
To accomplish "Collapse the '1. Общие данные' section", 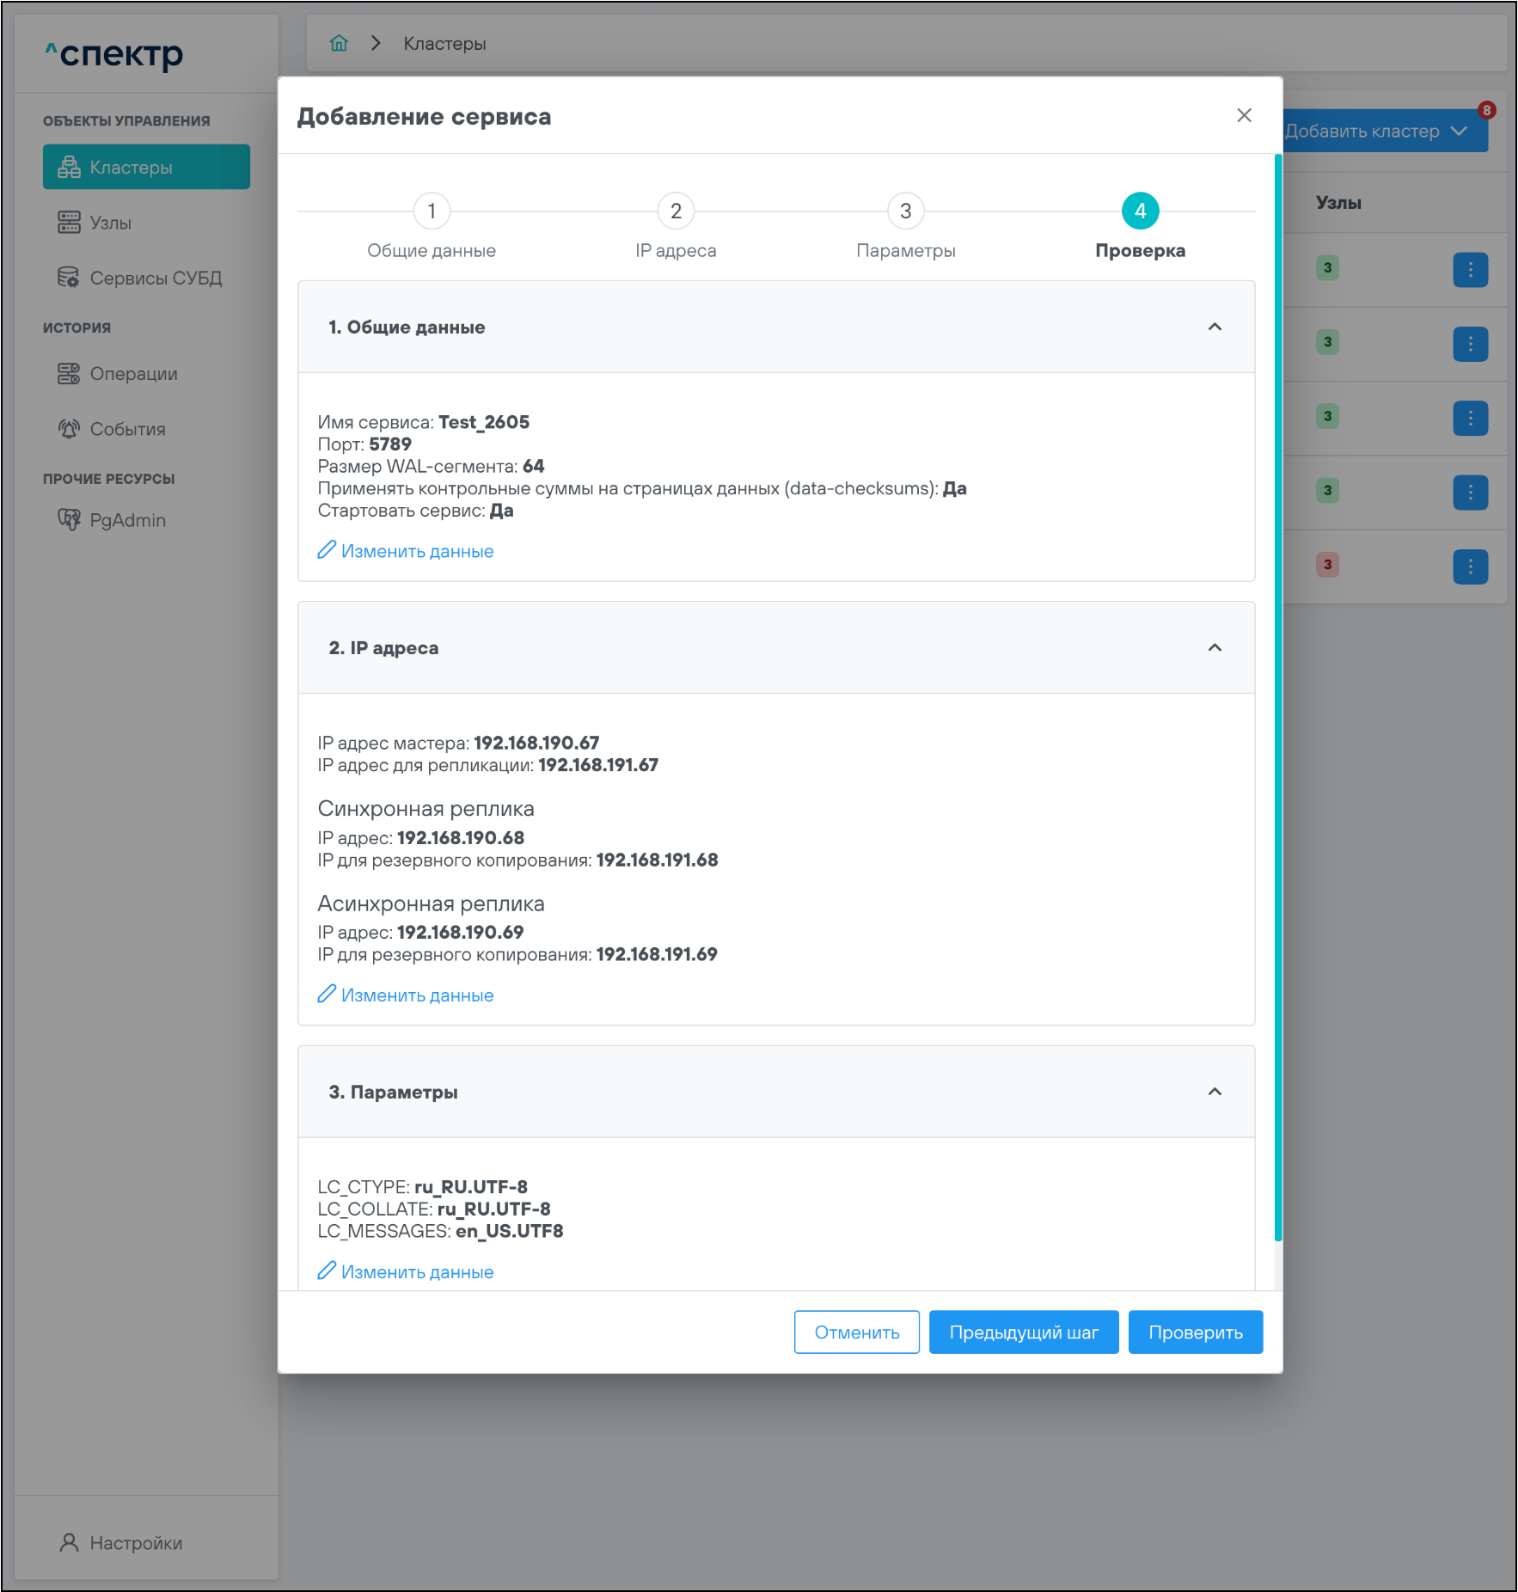I will click(x=1215, y=327).
